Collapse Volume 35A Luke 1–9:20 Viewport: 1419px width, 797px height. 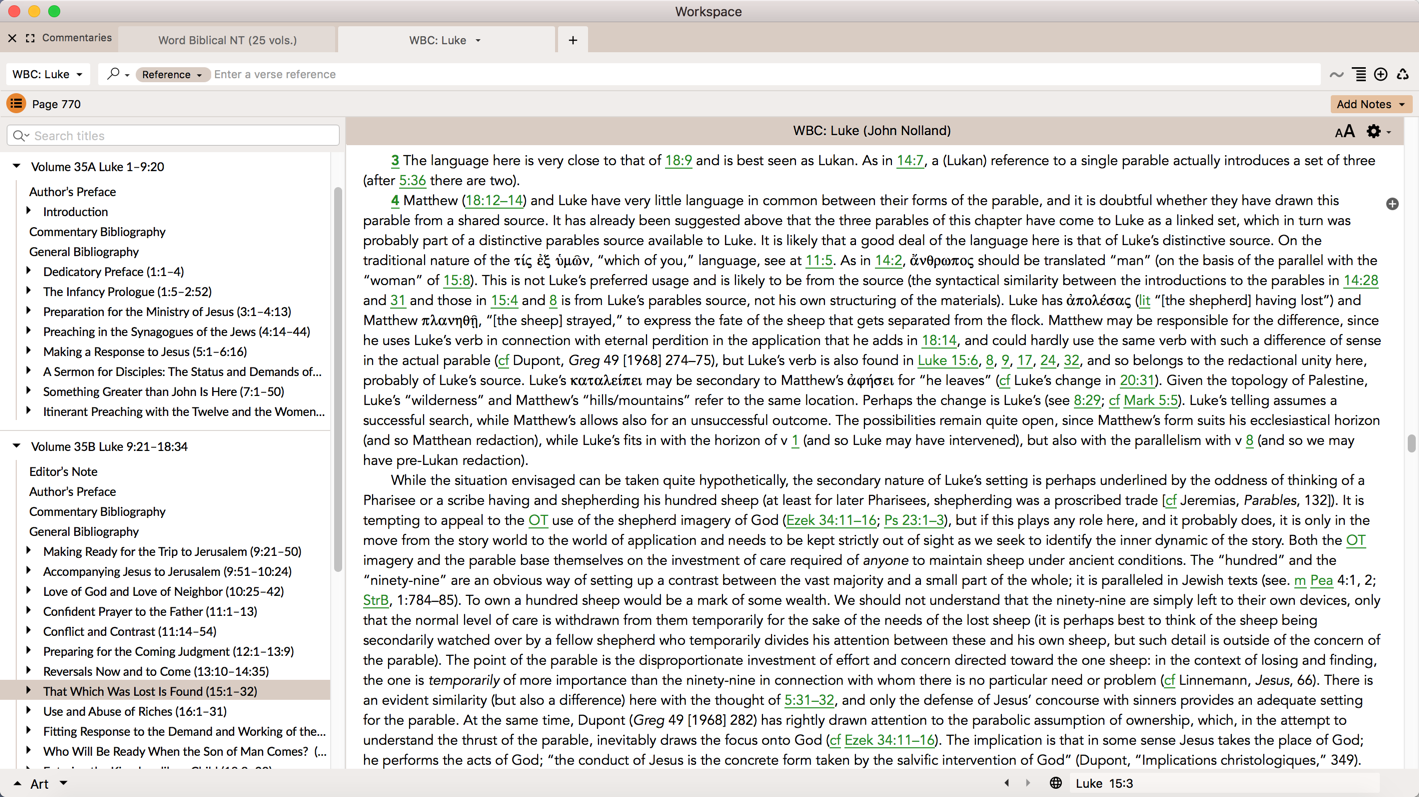pos(17,167)
